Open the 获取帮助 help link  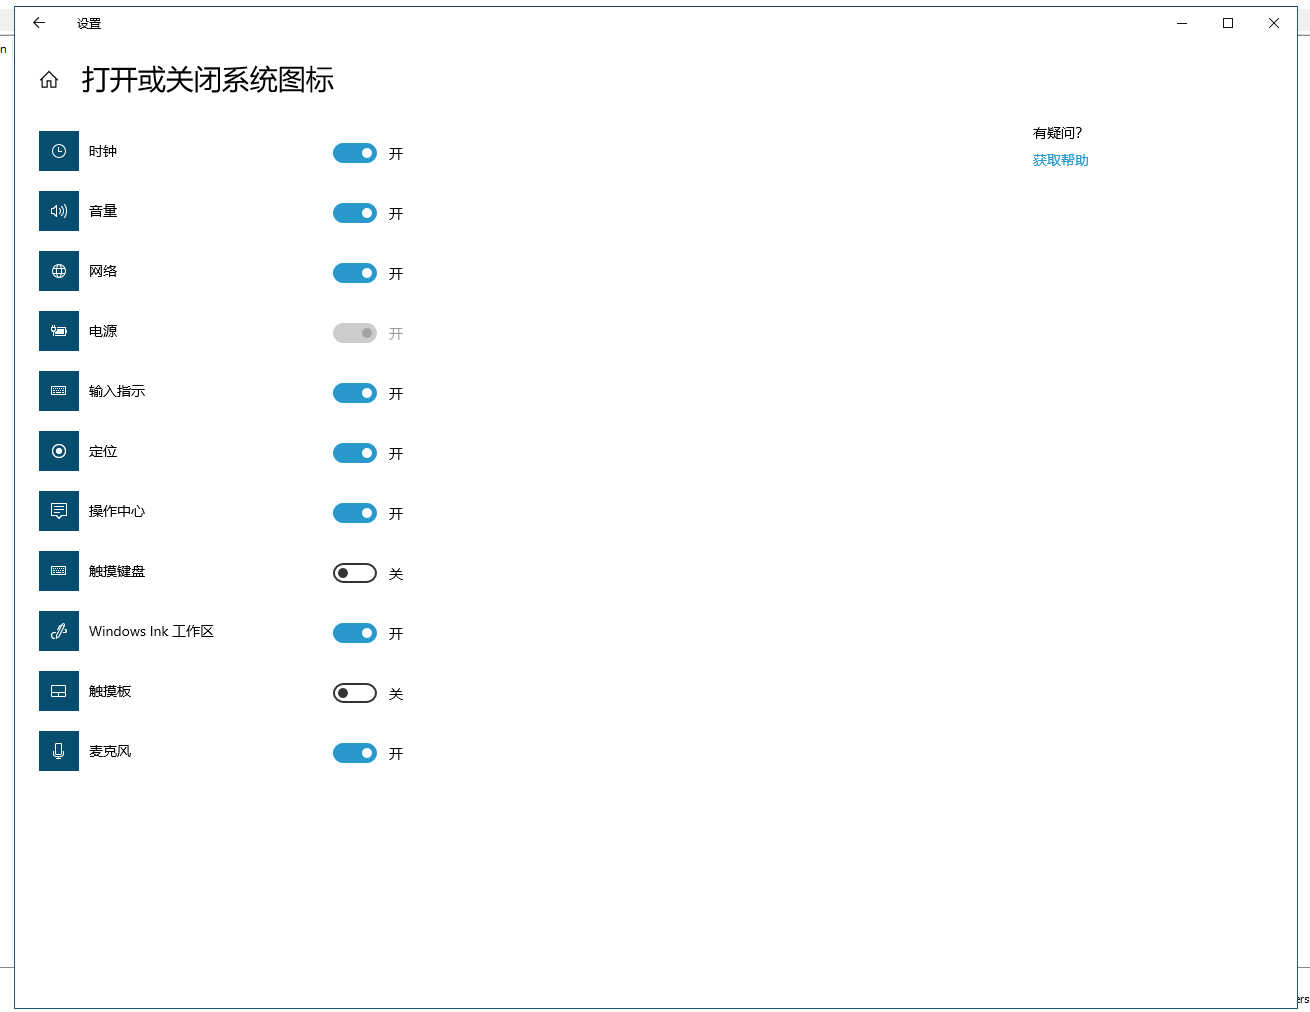click(x=1060, y=160)
